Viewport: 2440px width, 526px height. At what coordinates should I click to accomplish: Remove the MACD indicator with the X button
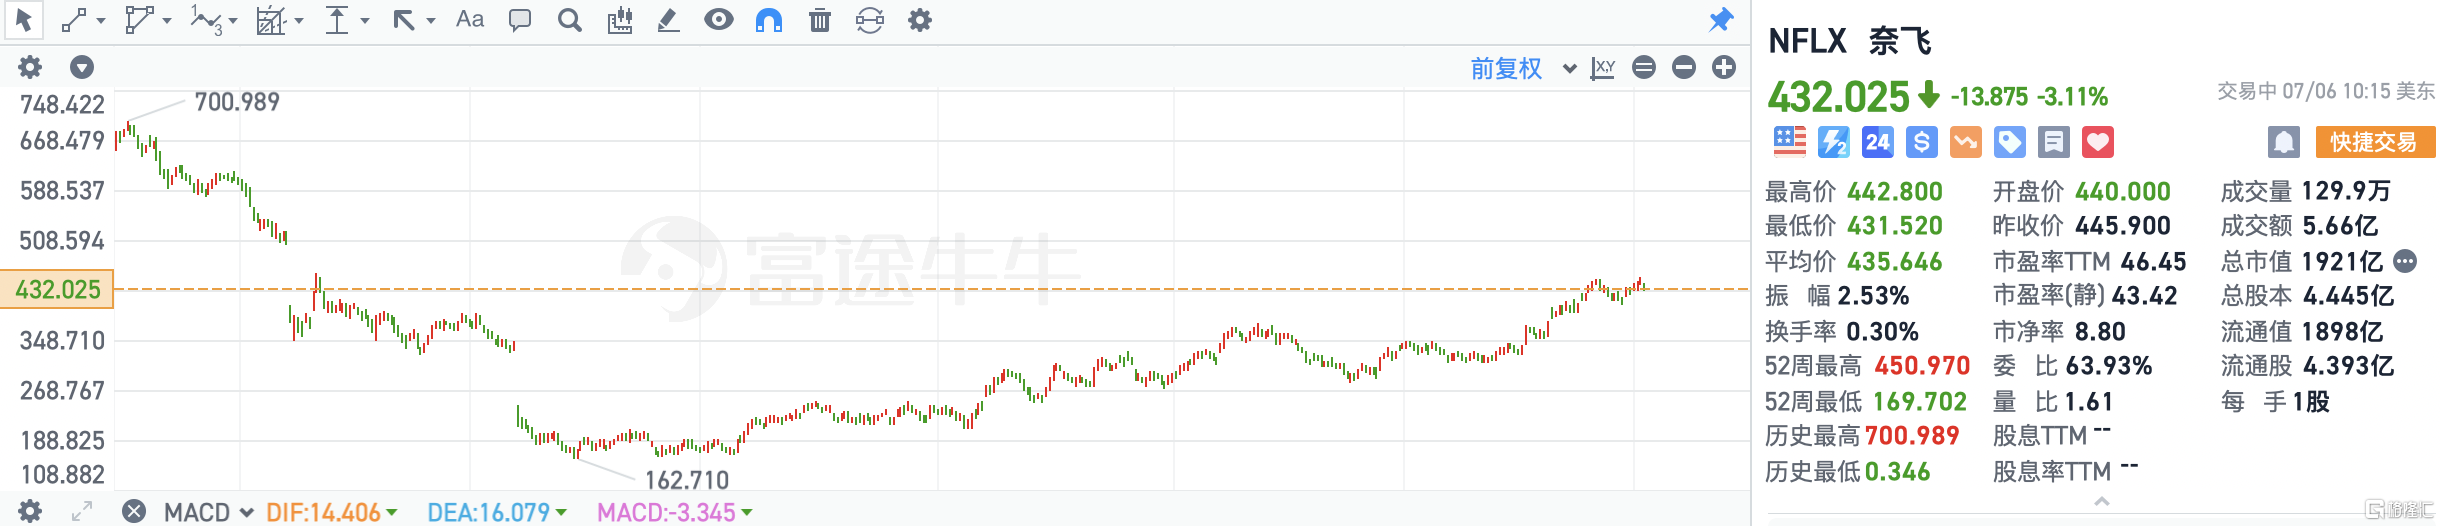[x=134, y=512]
